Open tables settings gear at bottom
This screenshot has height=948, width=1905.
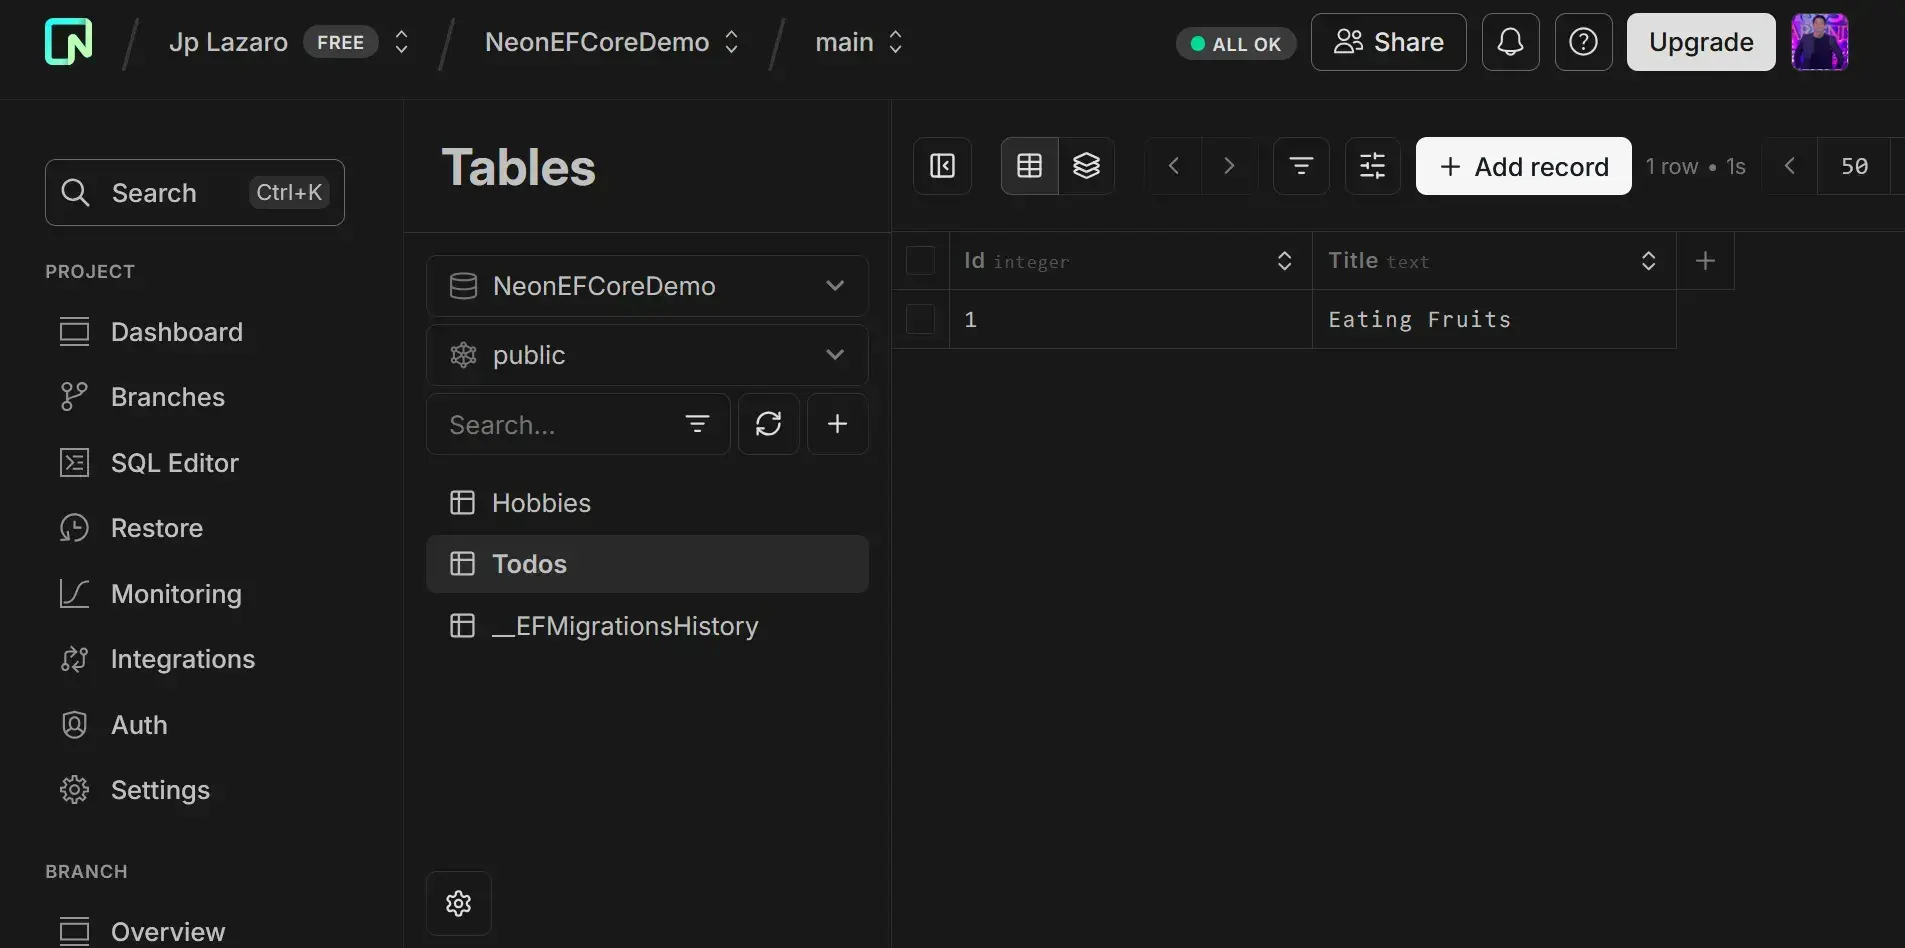[458, 904]
